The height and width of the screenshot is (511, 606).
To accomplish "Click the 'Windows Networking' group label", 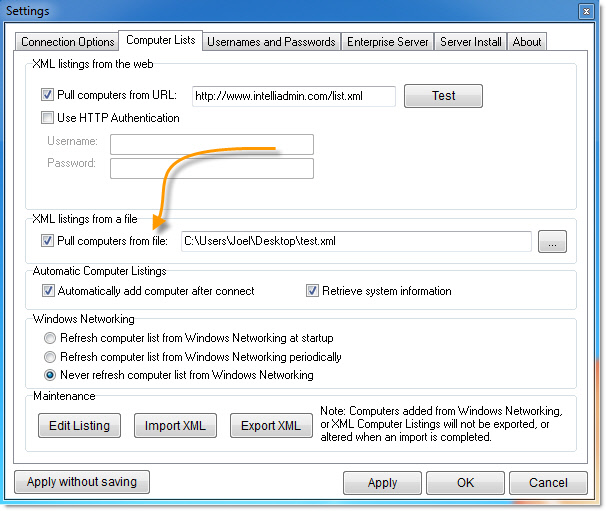I will 84,319.
